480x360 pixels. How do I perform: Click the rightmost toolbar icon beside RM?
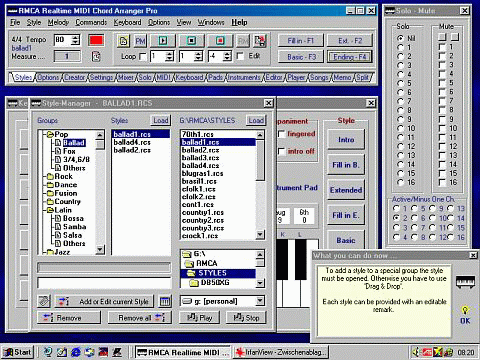point(260,41)
